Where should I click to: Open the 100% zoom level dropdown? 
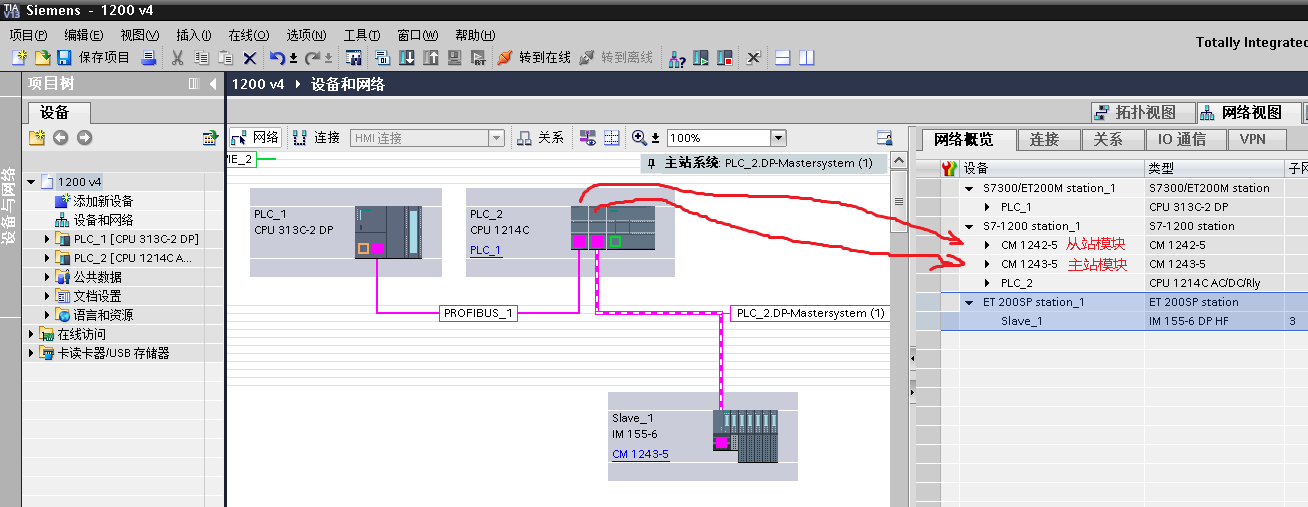[x=778, y=138]
